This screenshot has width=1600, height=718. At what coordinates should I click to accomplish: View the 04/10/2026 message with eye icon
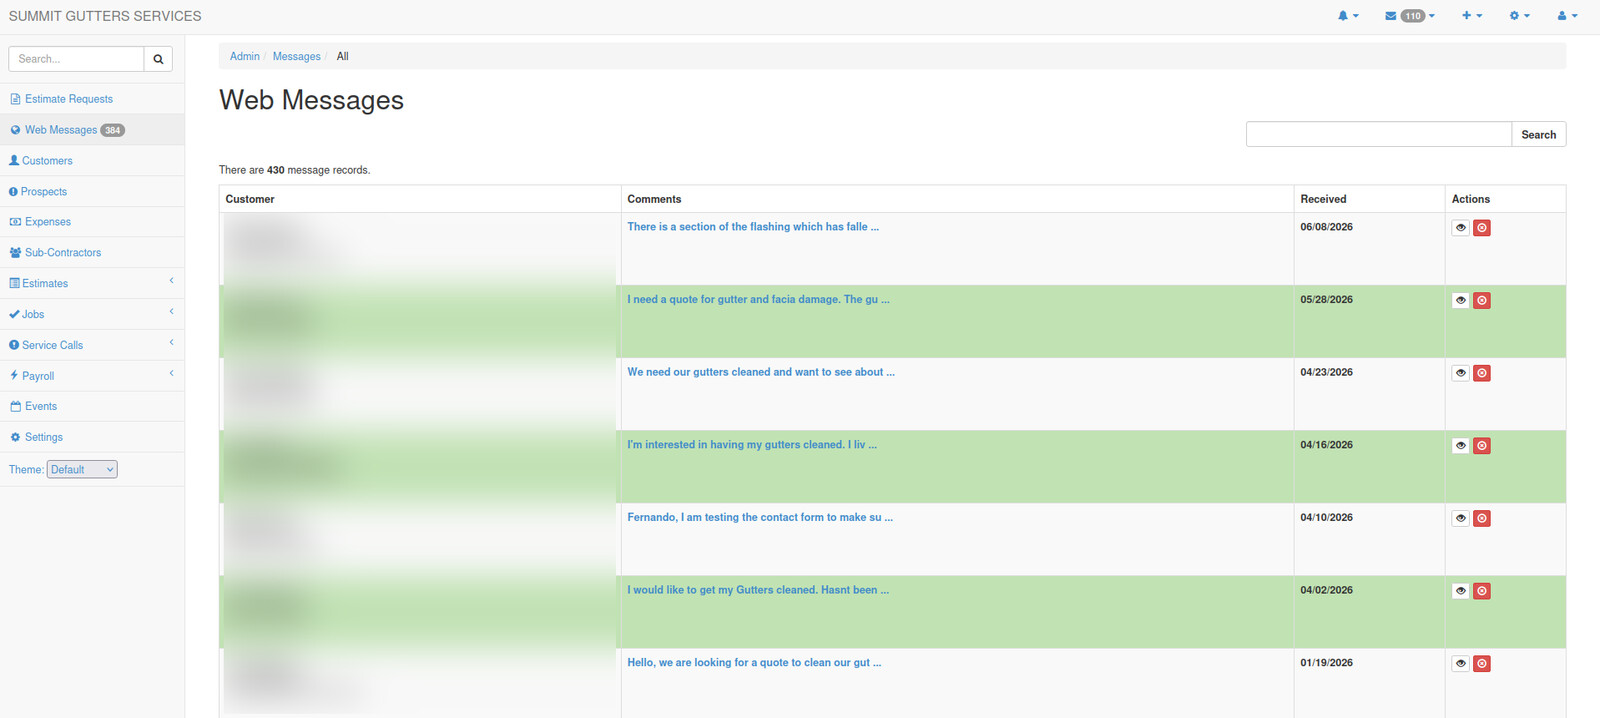(x=1461, y=518)
